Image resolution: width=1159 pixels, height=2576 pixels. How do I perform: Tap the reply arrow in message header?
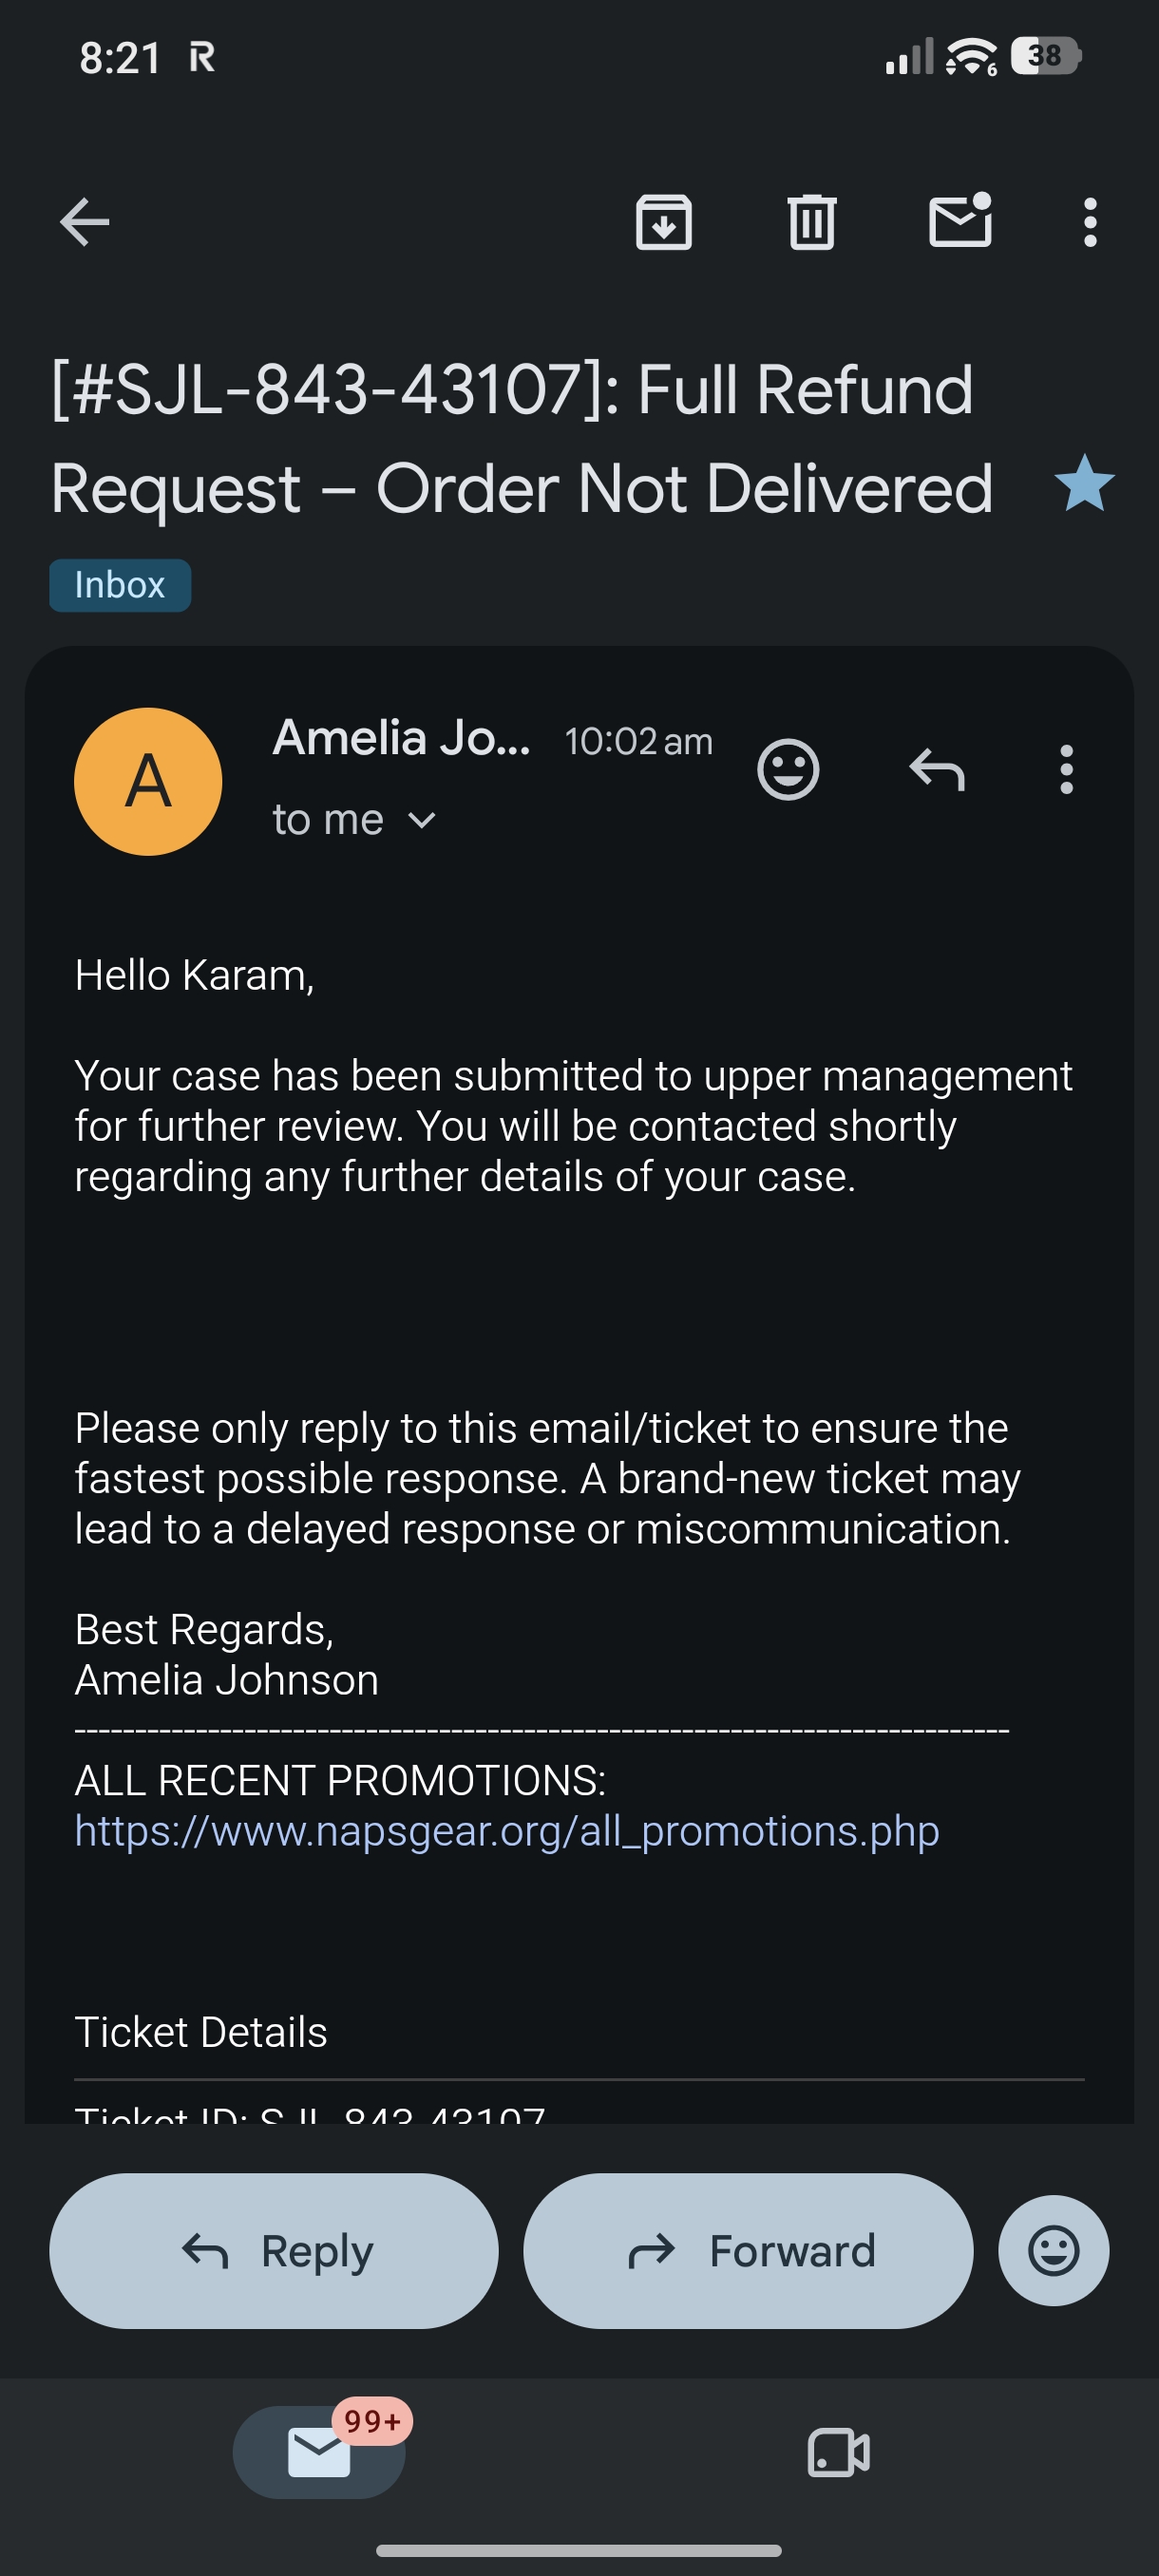[937, 769]
